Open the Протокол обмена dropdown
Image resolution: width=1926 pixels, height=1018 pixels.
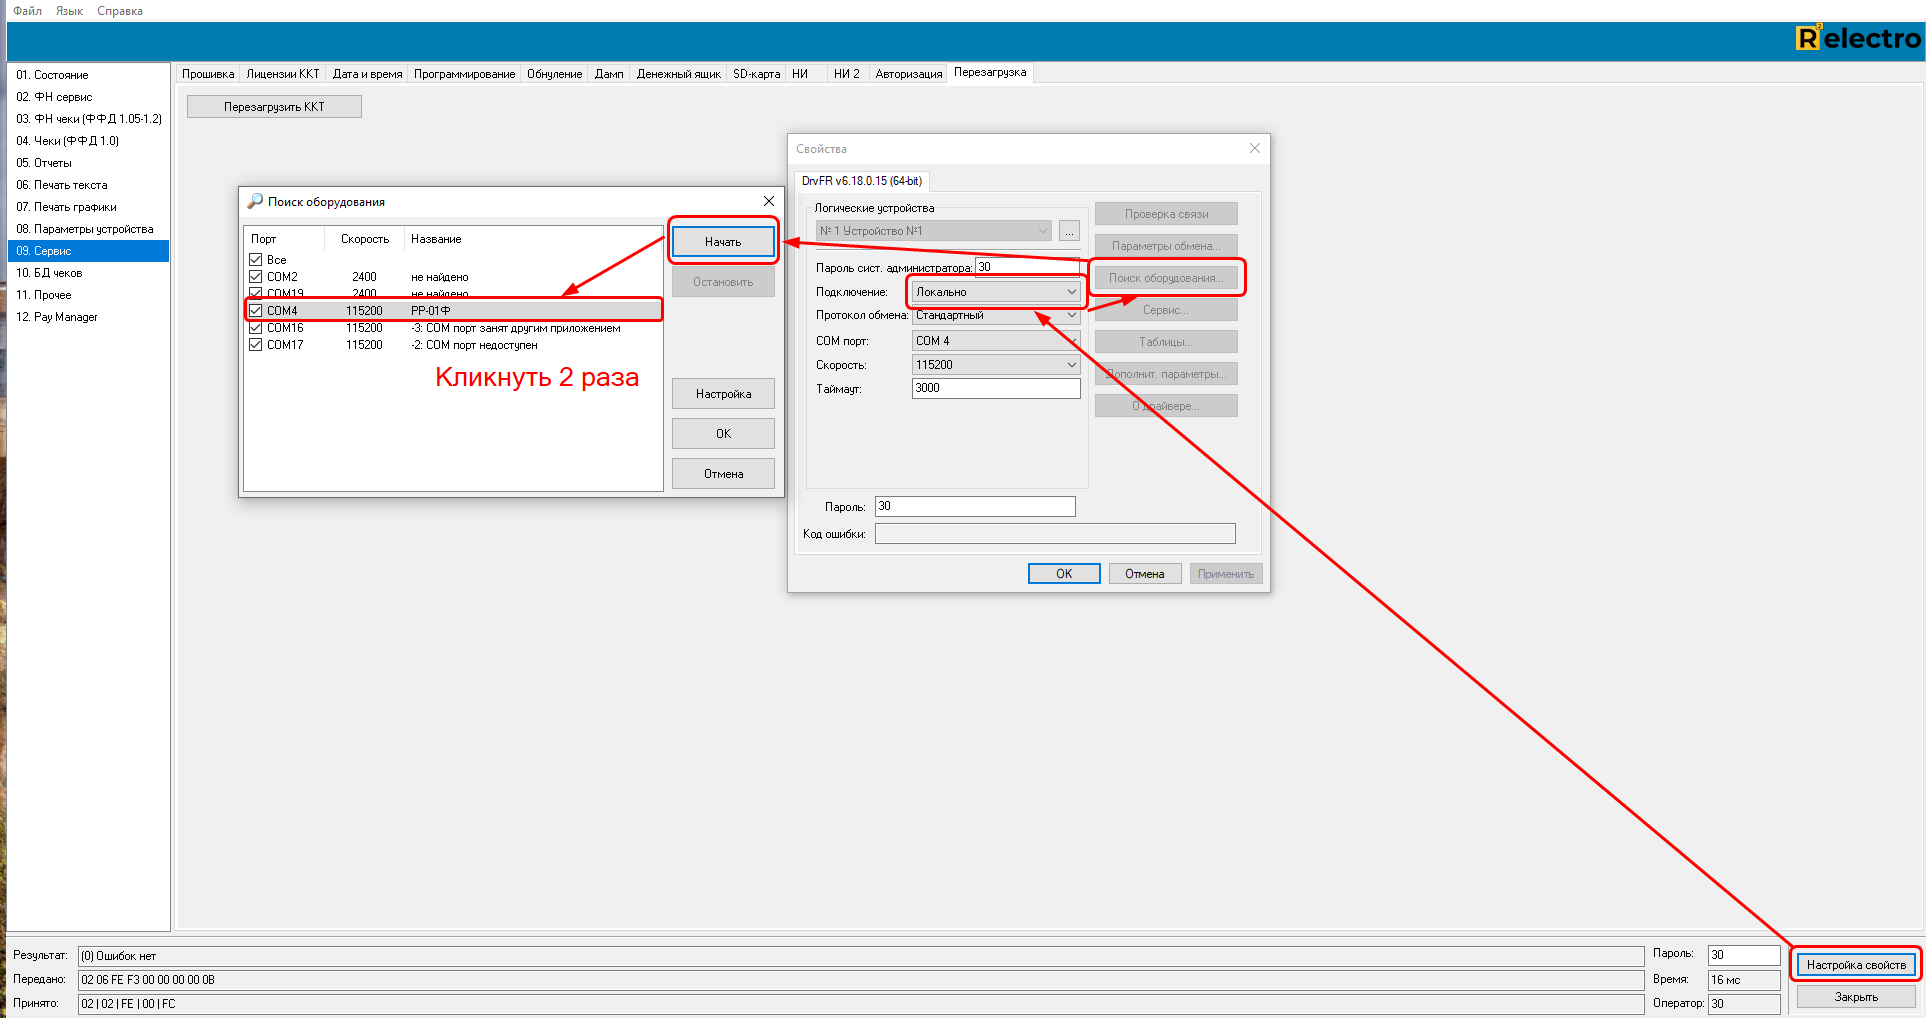pyautogui.click(x=995, y=315)
